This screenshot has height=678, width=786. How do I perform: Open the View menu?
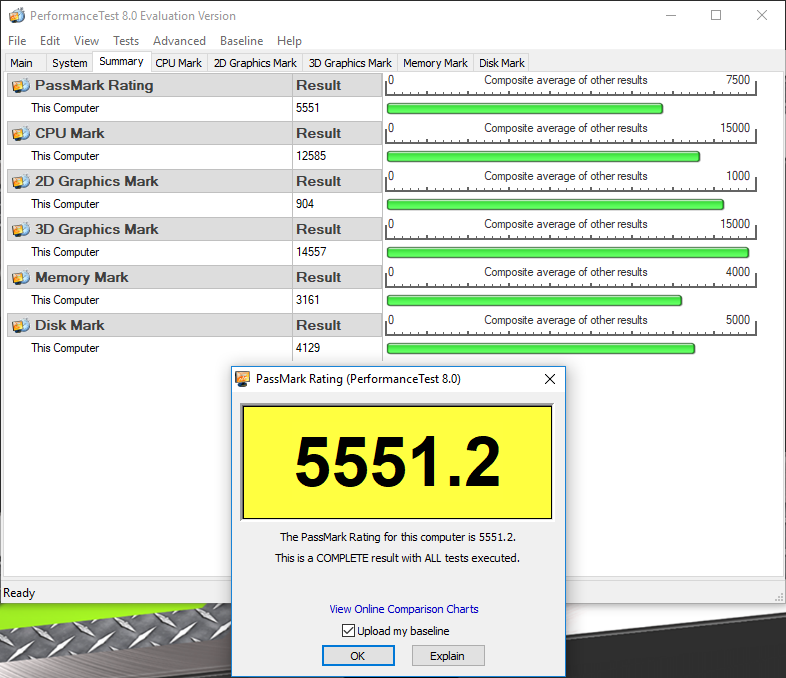point(86,41)
